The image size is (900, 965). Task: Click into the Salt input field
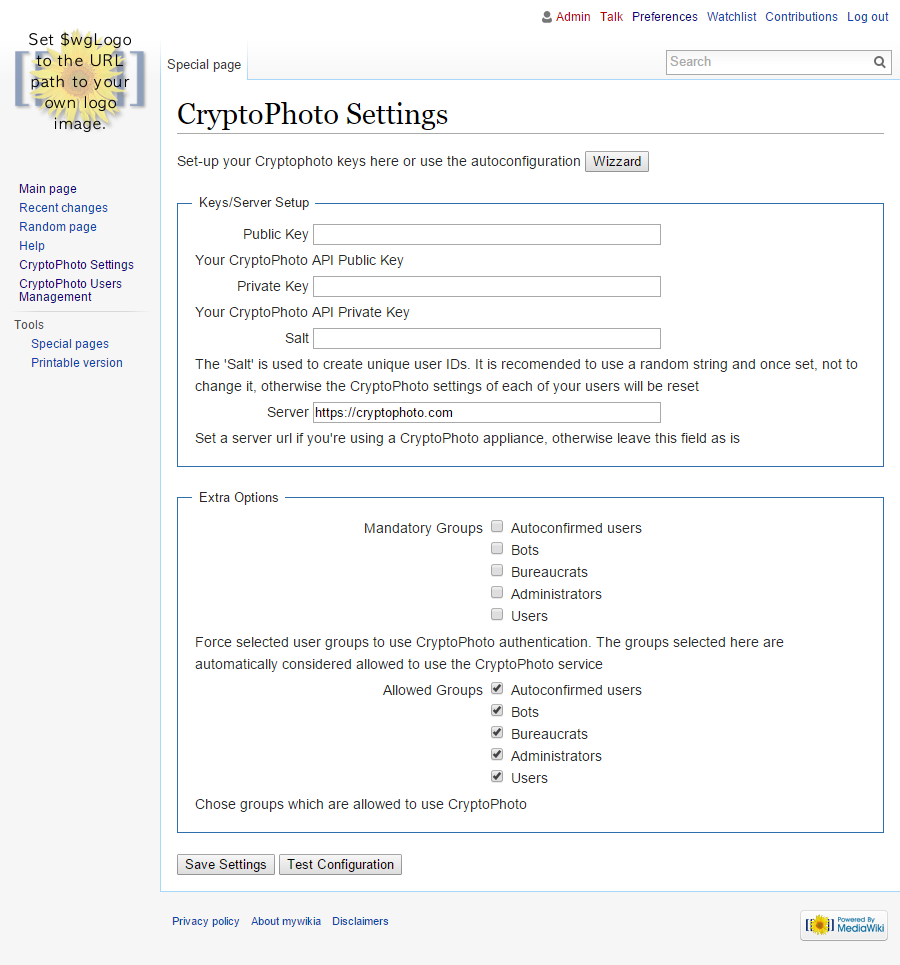click(487, 338)
